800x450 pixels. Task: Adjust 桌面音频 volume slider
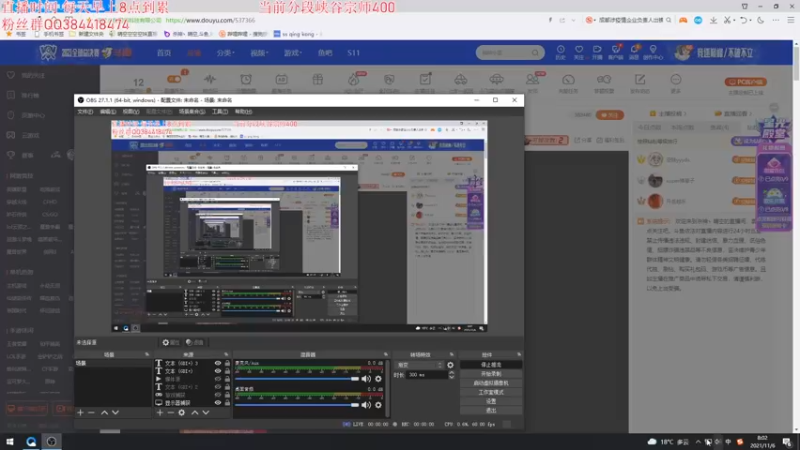click(296, 405)
